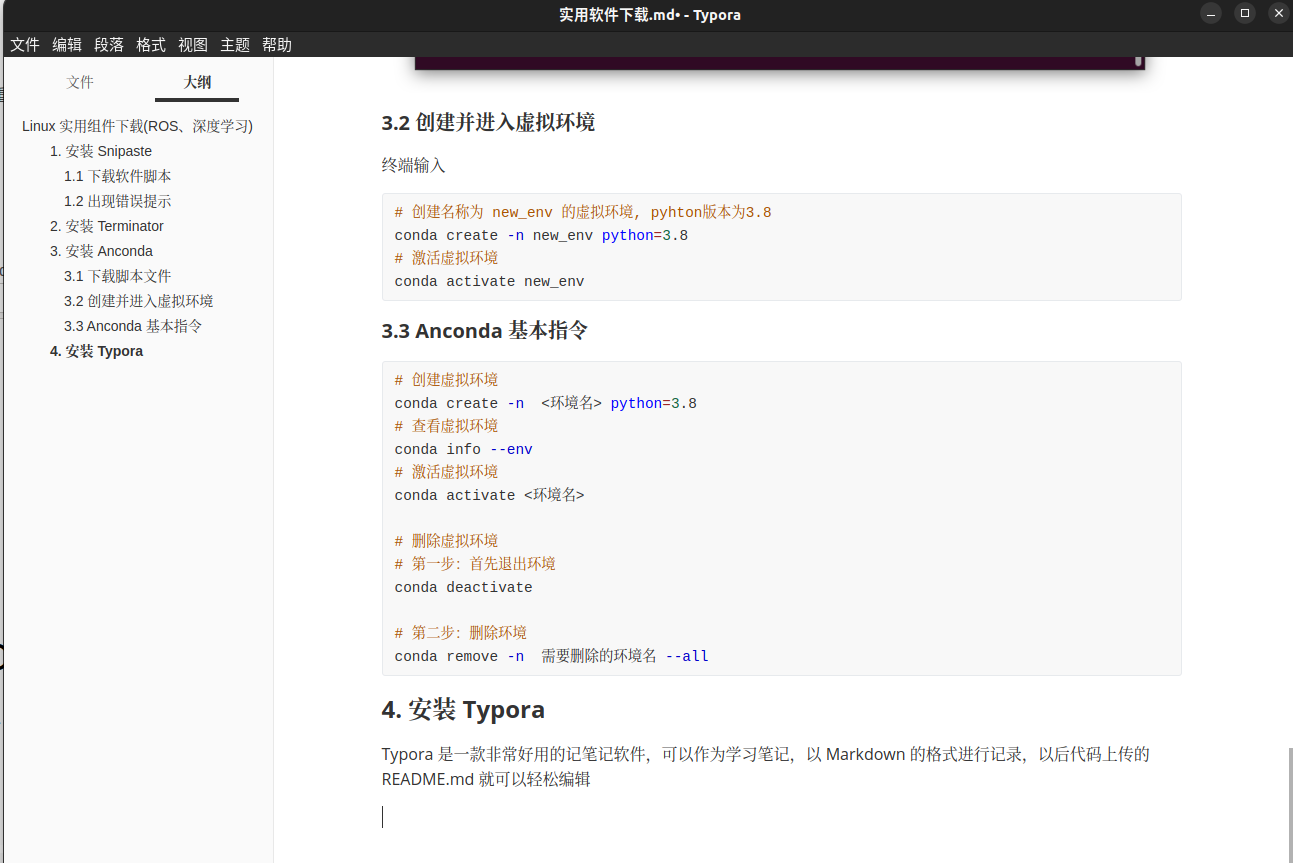Screen dimensions: 1293x863
Task: Open the 格式 menu
Action: point(151,45)
